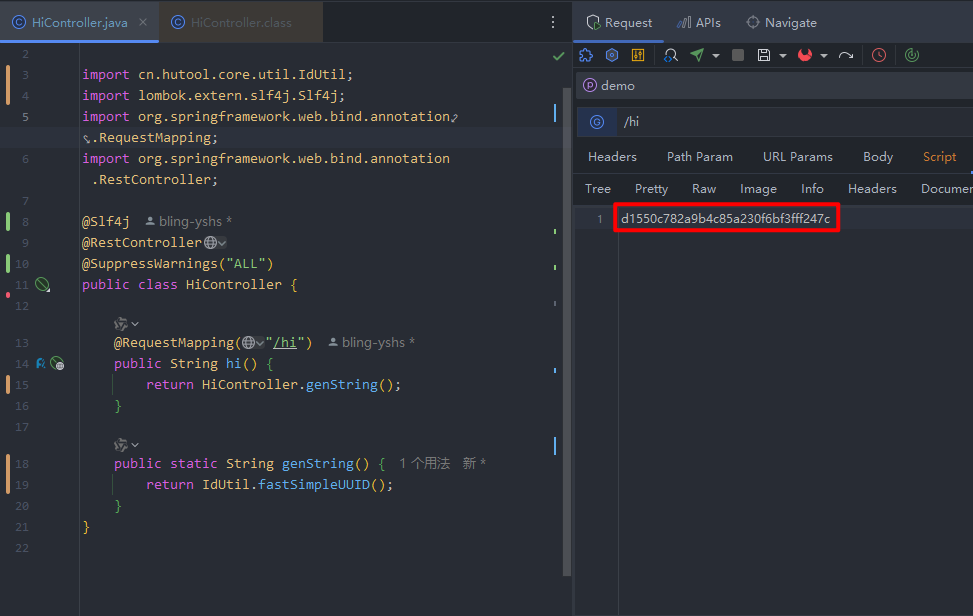This screenshot has height=616, width=973.
Task: Click the AI inlay icon above genString method
Action: (x=120, y=445)
